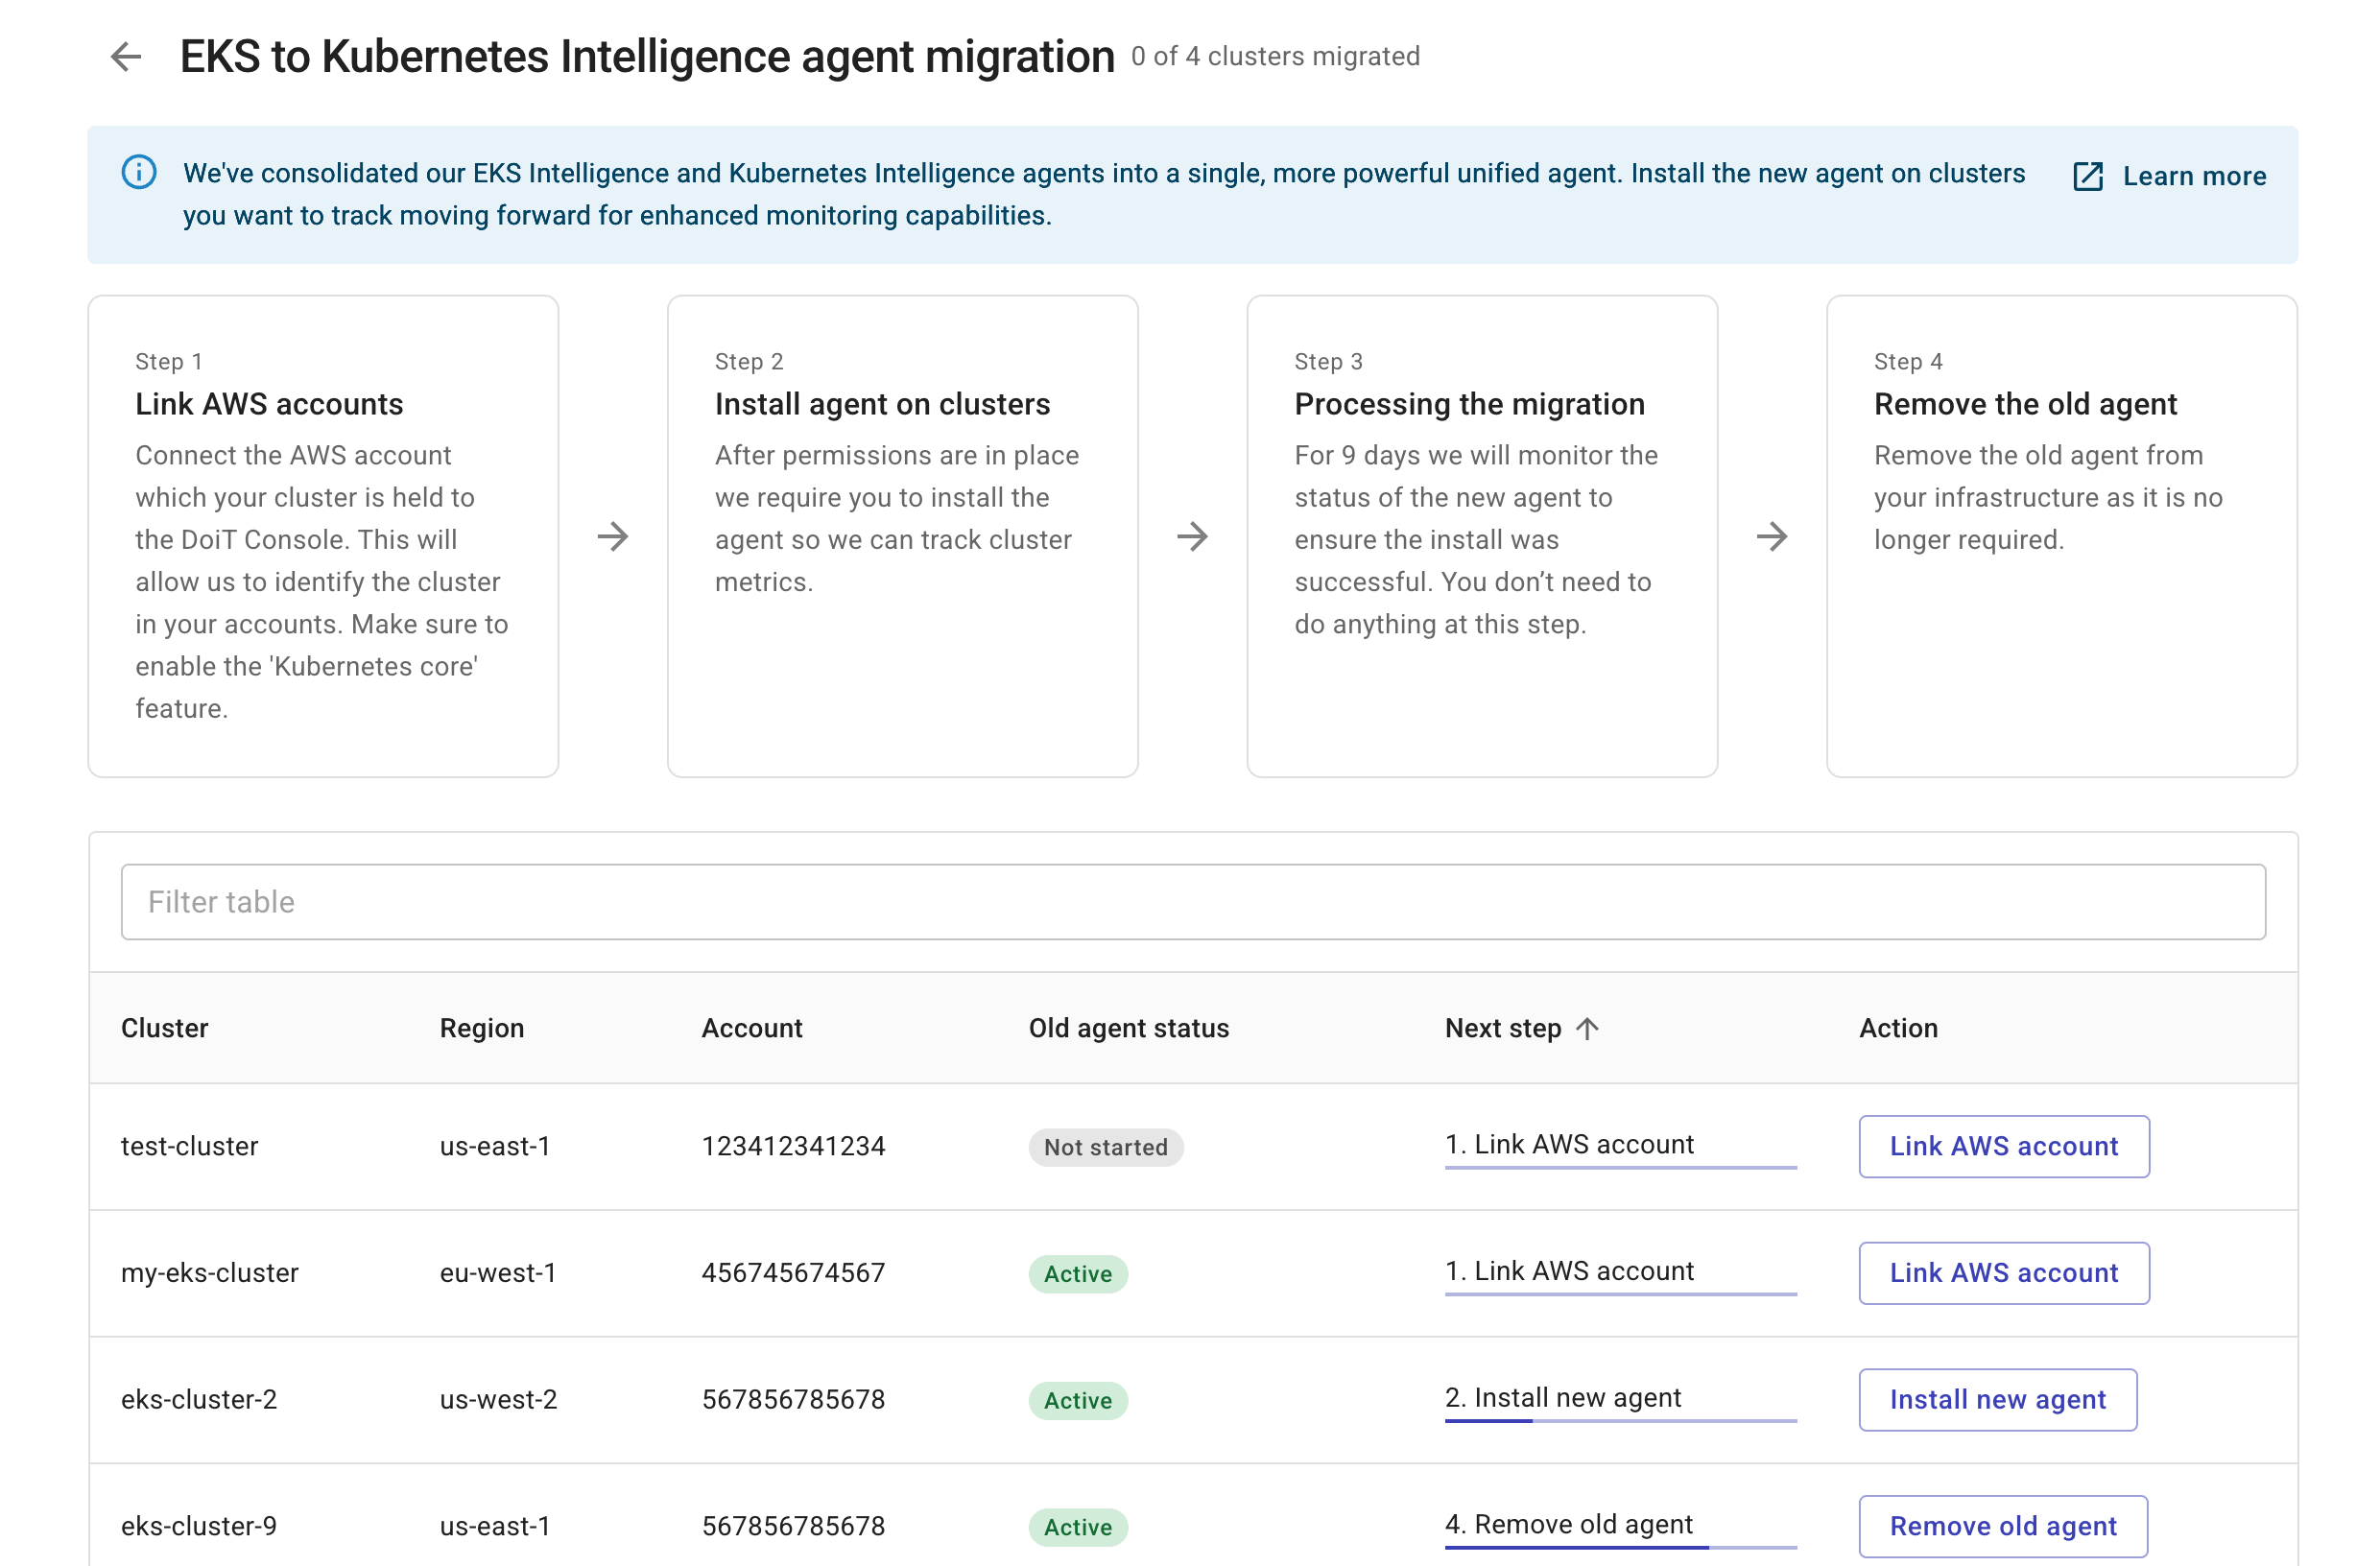Click Link AWS account for test-cluster
The width and height of the screenshot is (2380, 1566).
coord(2003,1146)
